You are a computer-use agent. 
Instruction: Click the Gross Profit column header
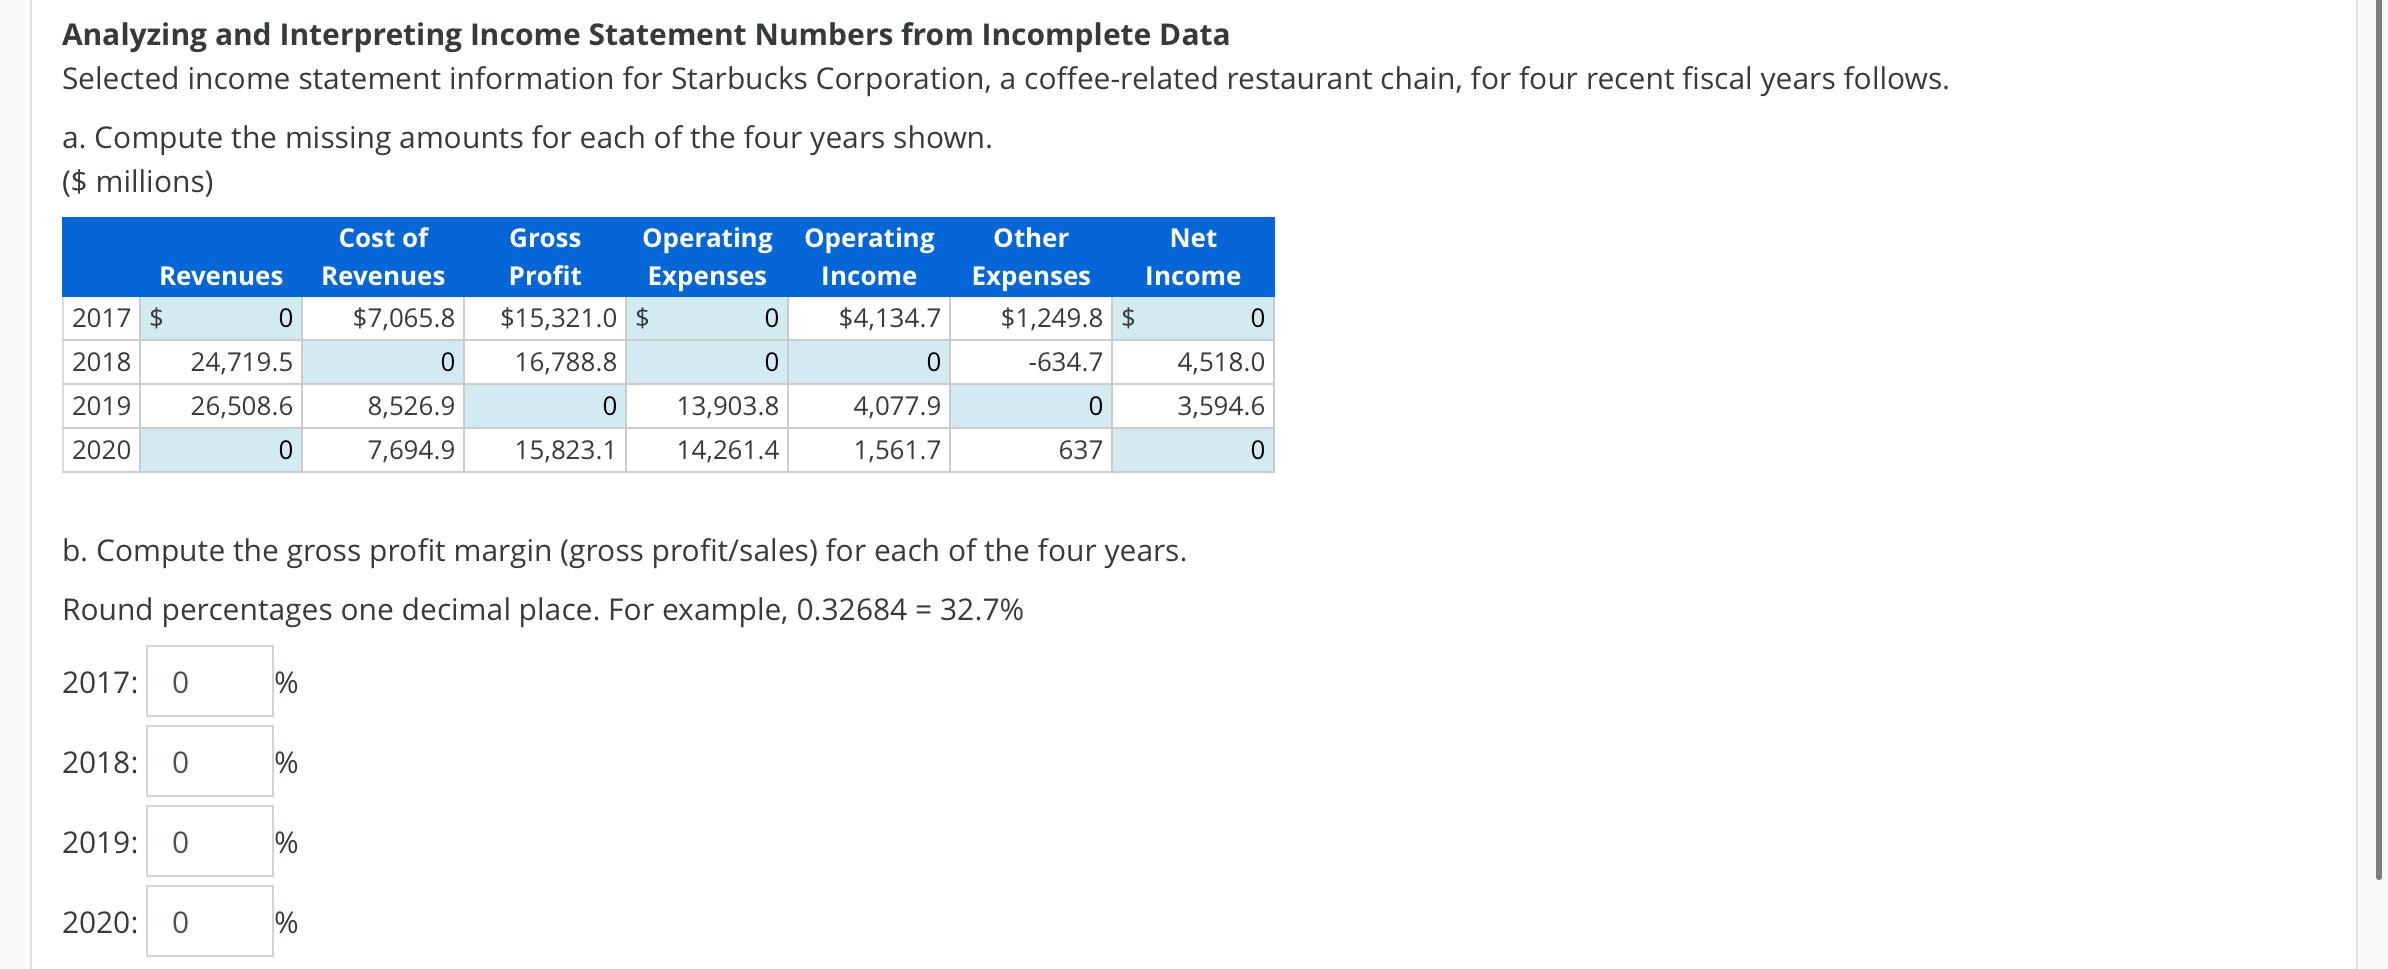545,257
